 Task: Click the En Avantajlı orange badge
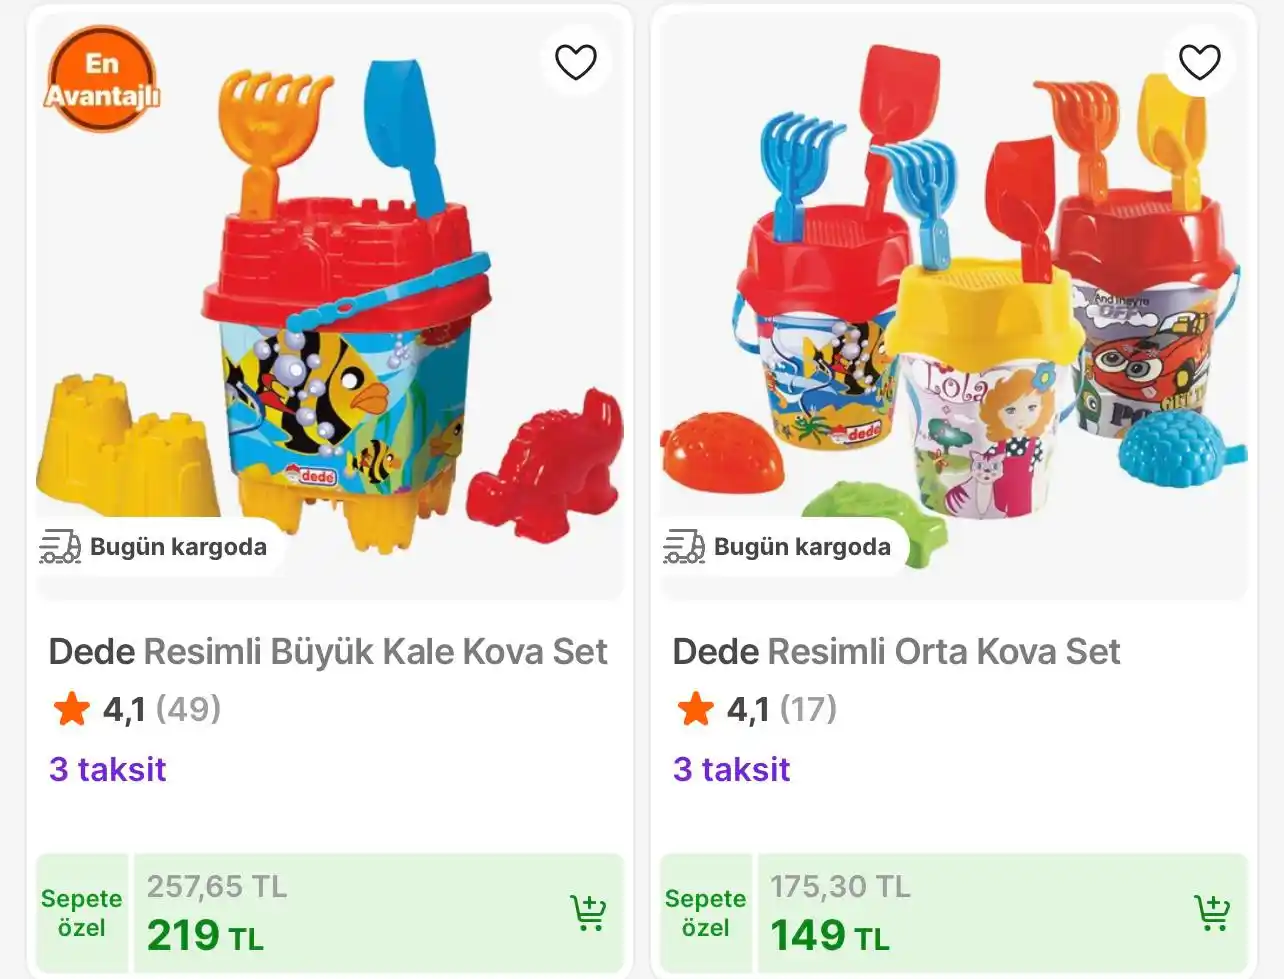click(101, 79)
